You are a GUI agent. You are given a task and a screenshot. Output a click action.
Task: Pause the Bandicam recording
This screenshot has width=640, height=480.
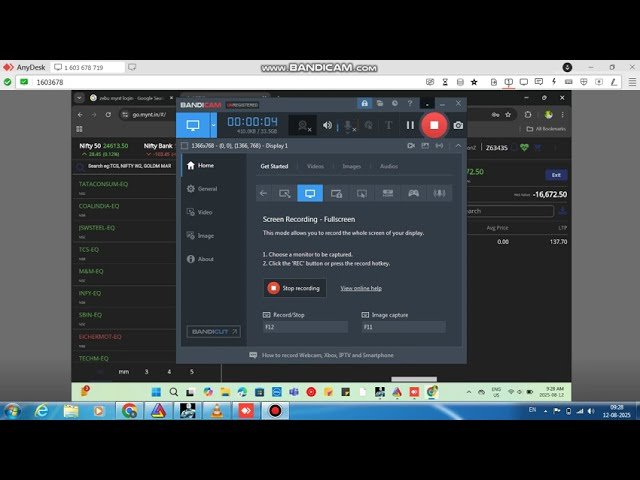(410, 125)
